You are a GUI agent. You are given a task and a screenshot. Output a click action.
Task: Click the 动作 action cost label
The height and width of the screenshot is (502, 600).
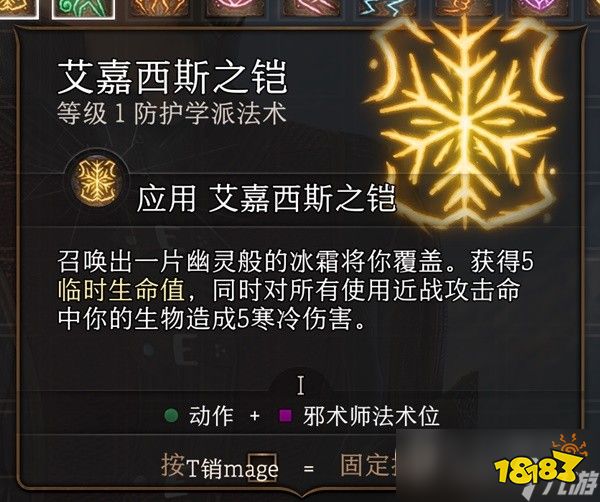211,416
